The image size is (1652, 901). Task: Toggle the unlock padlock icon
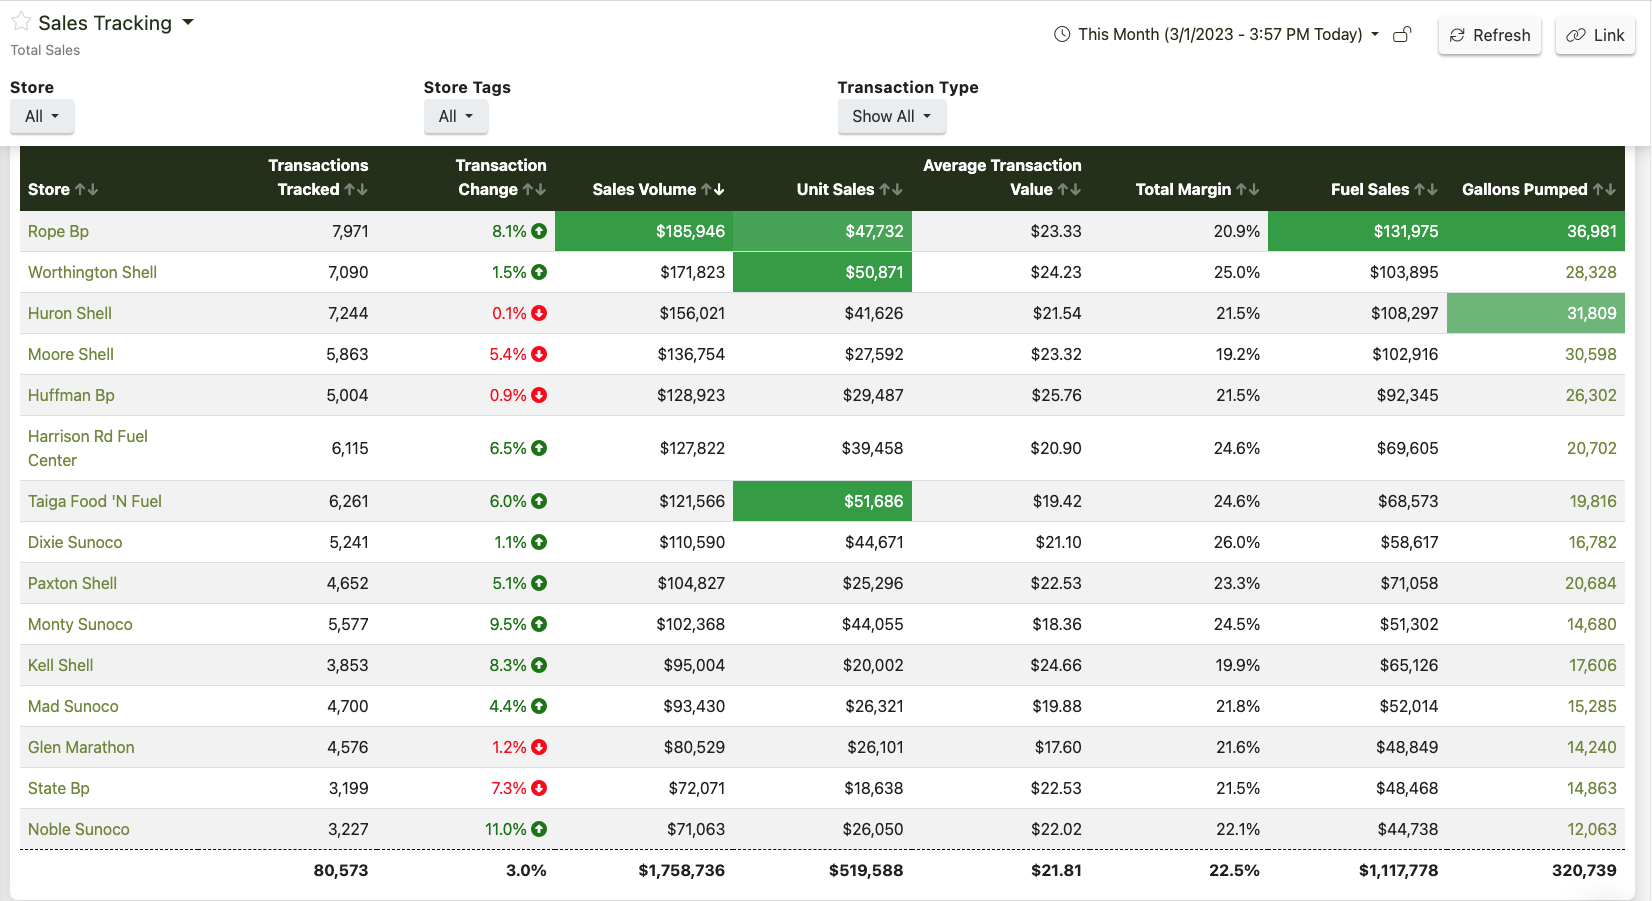click(x=1402, y=34)
